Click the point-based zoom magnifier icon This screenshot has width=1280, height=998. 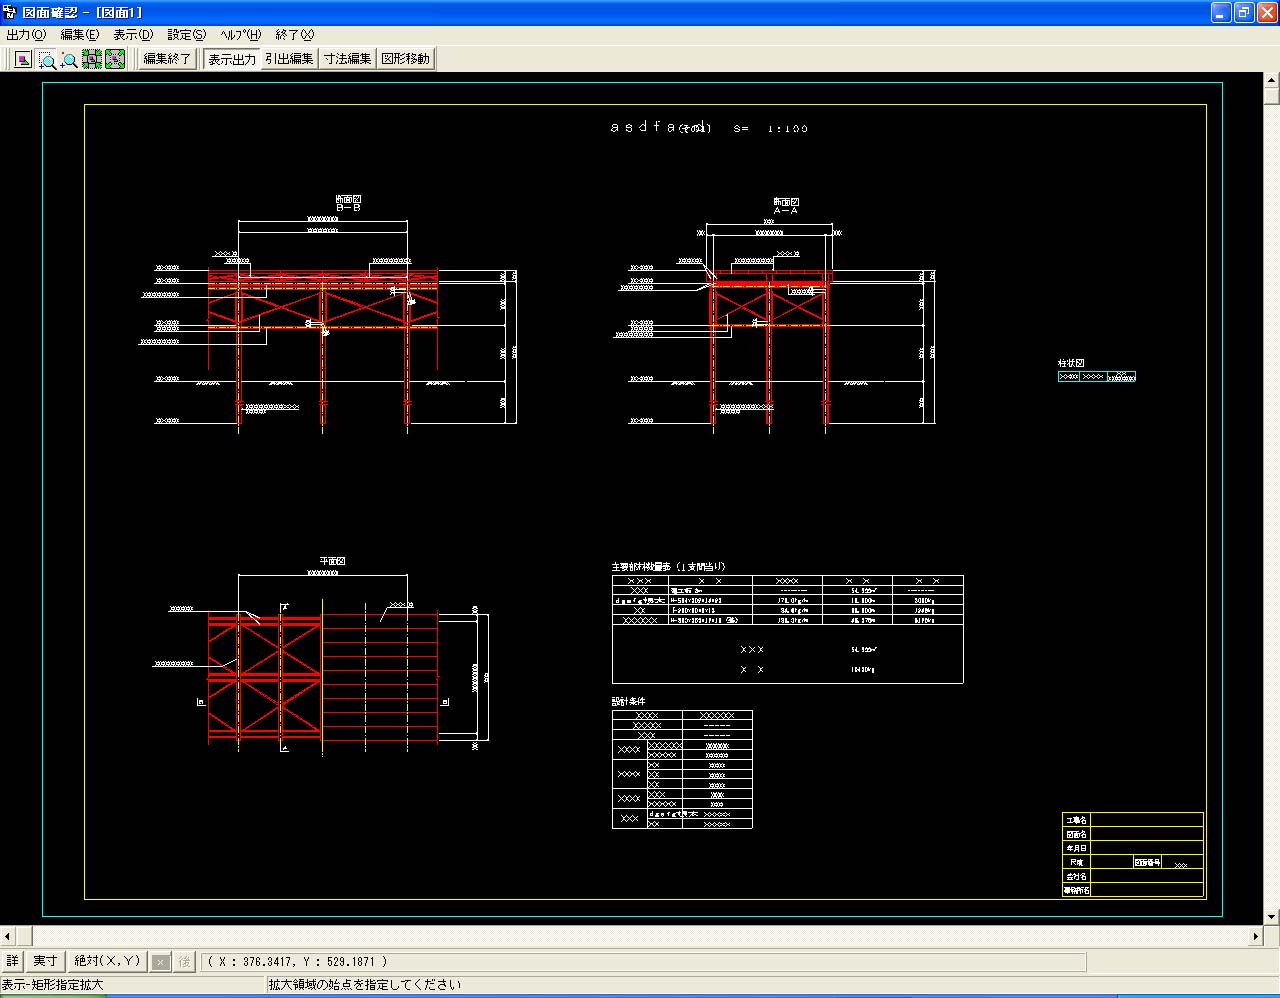click(69, 60)
